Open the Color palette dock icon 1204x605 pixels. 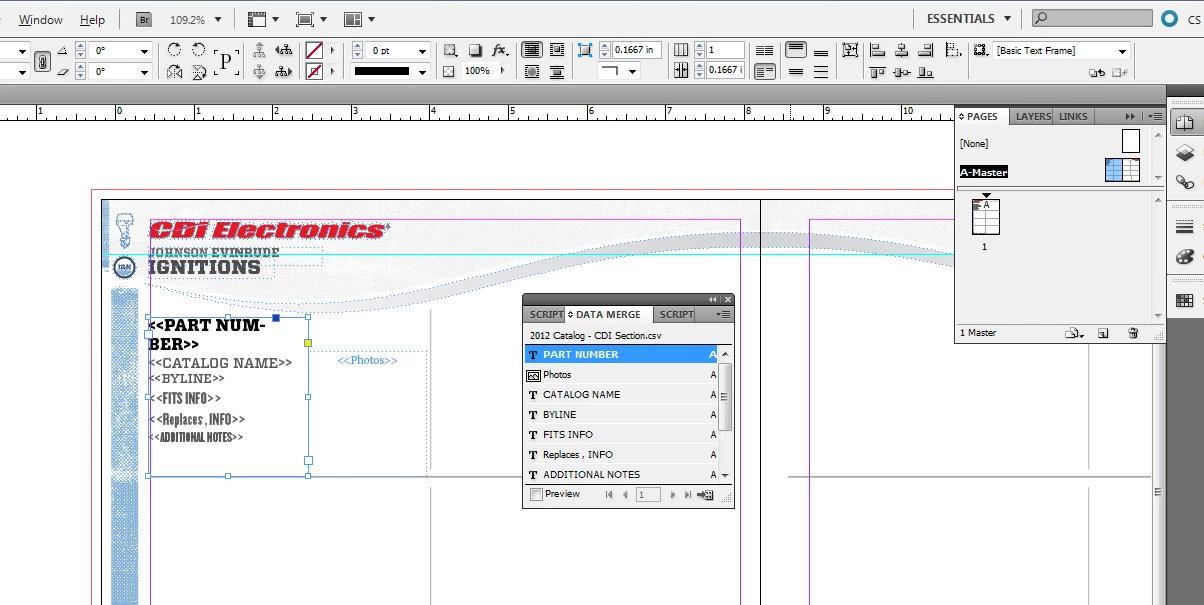click(1184, 256)
